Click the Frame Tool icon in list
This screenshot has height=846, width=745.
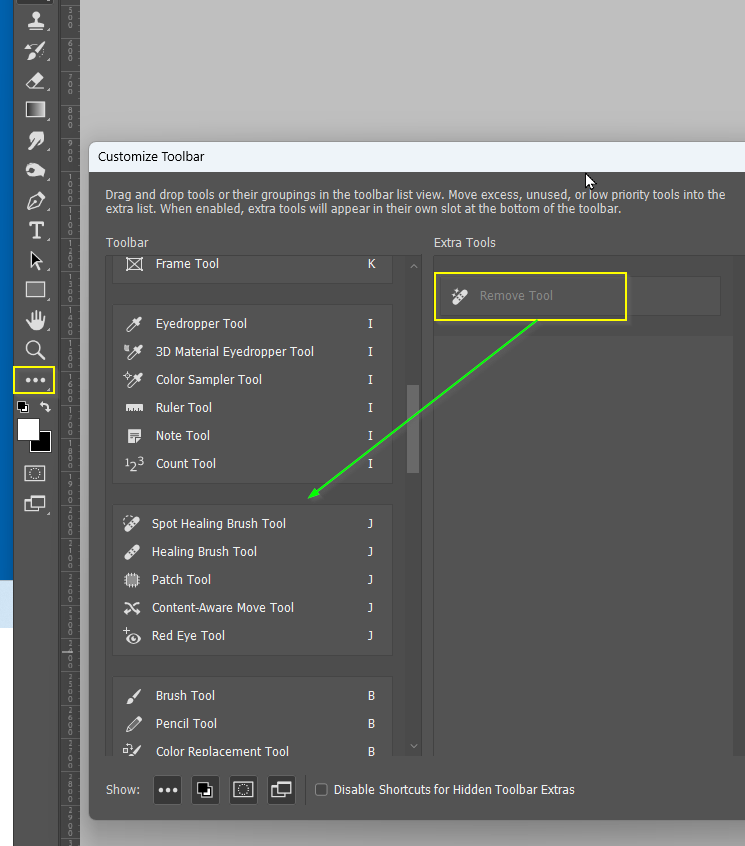[x=134, y=264]
